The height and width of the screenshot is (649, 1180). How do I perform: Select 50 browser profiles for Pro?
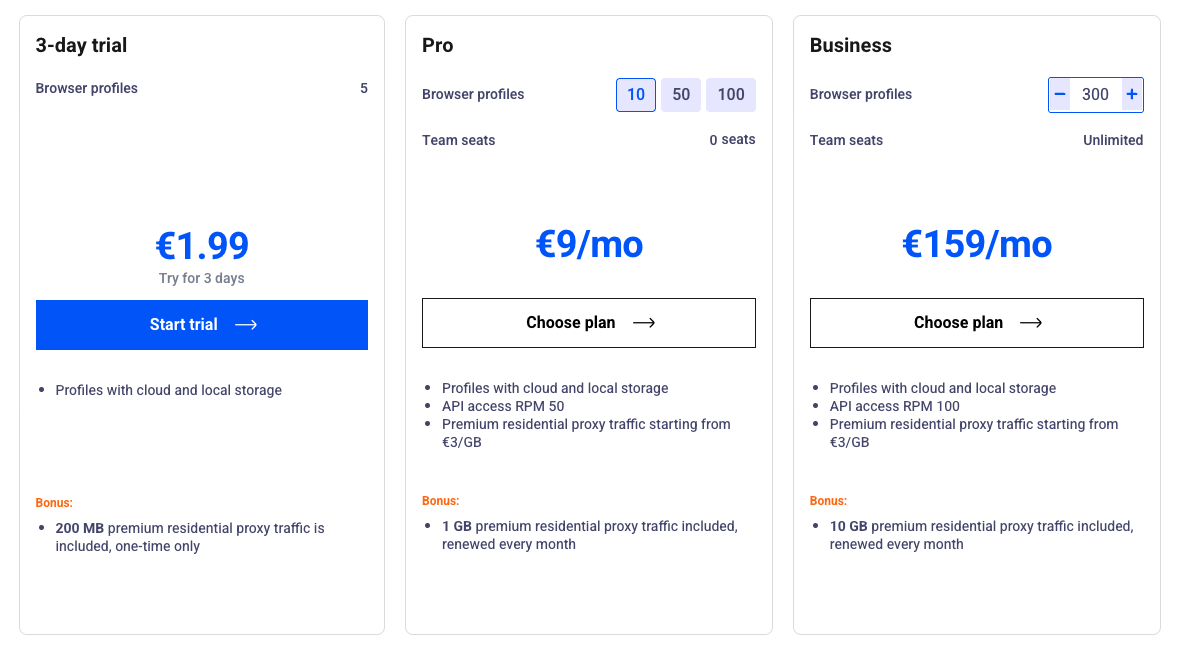tap(681, 95)
